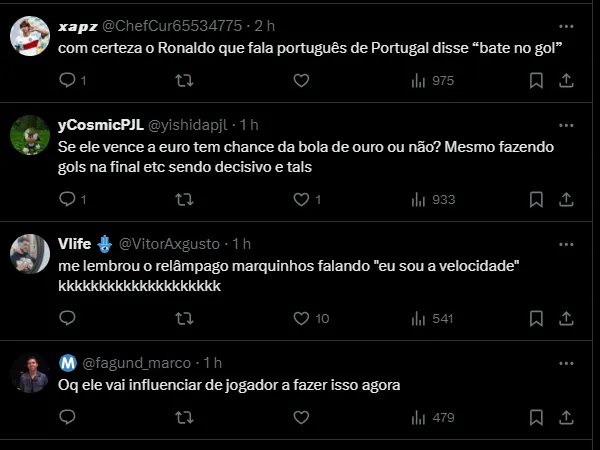Reply to xapz's tweet about Ronaldo
This screenshot has height=450, width=600.
[68, 80]
